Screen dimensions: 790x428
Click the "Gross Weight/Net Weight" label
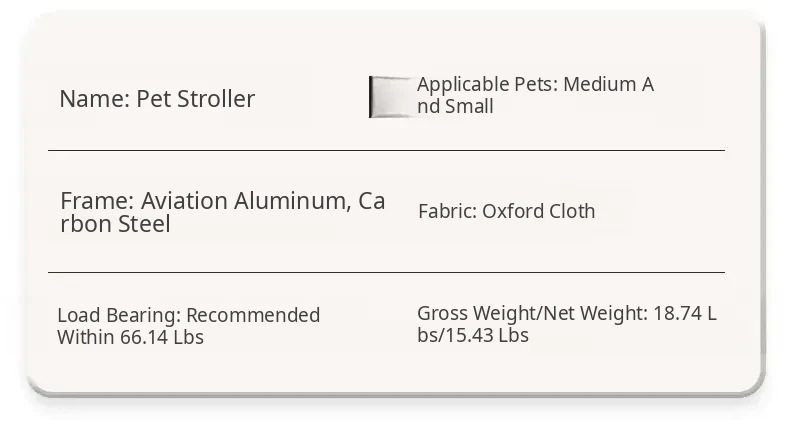coord(532,314)
